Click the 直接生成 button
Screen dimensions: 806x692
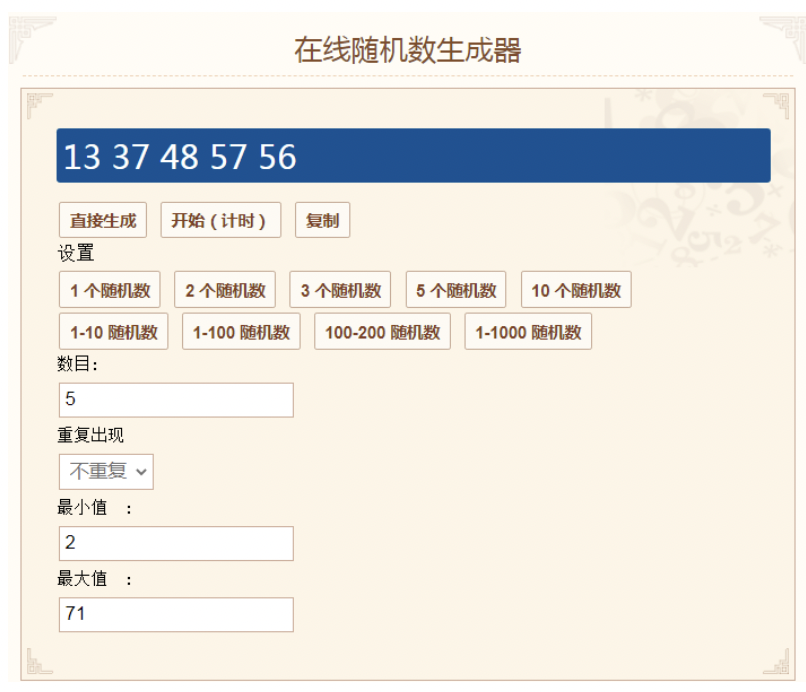[103, 220]
